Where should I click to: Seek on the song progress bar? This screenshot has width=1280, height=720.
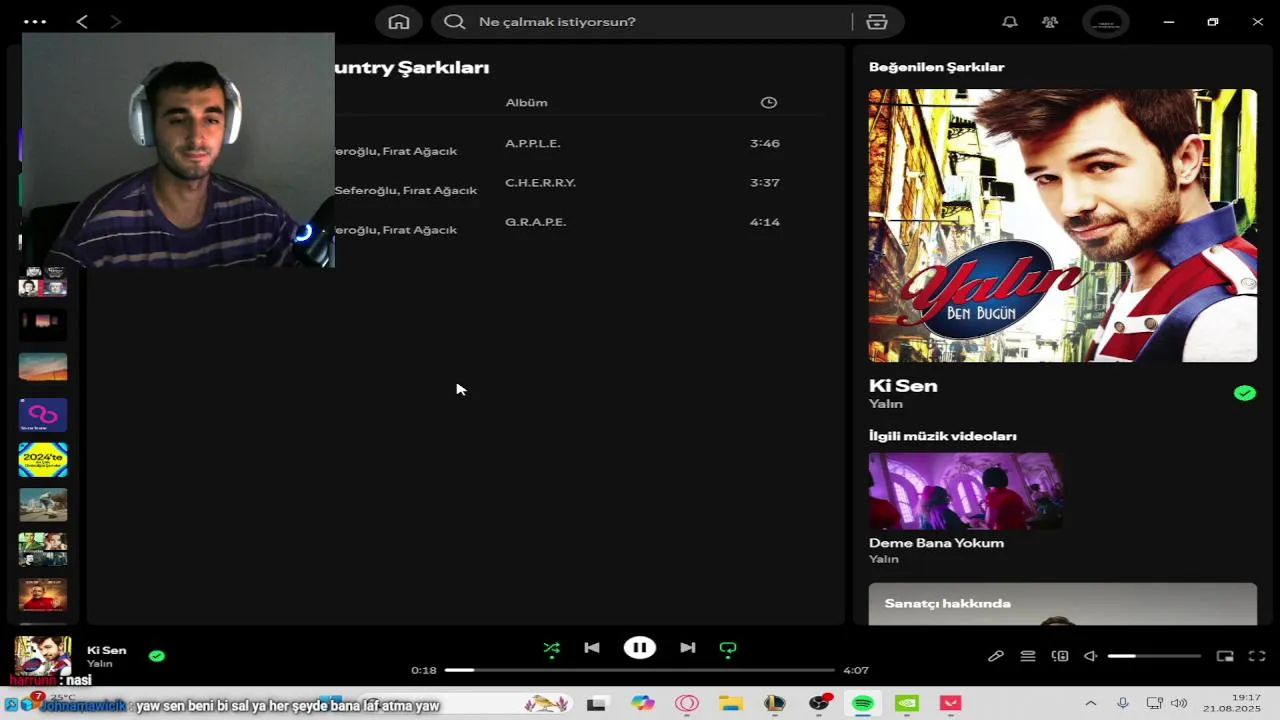640,670
